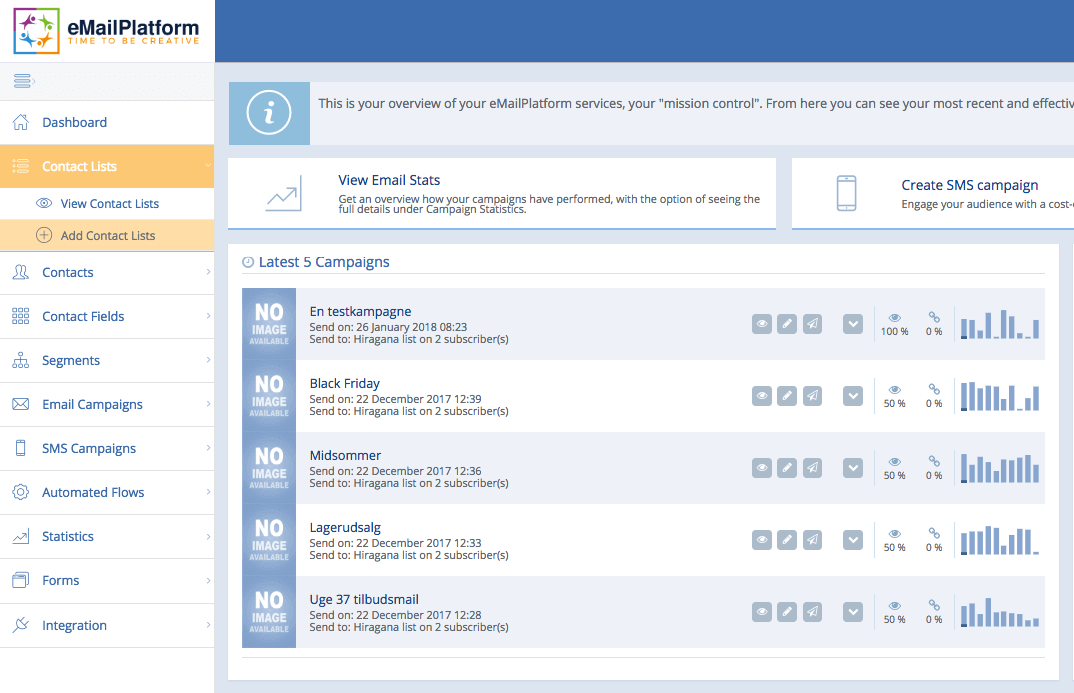The height and width of the screenshot is (693, 1074).
Task: Open the Lagerudsalg campaign title
Action: 345,527
